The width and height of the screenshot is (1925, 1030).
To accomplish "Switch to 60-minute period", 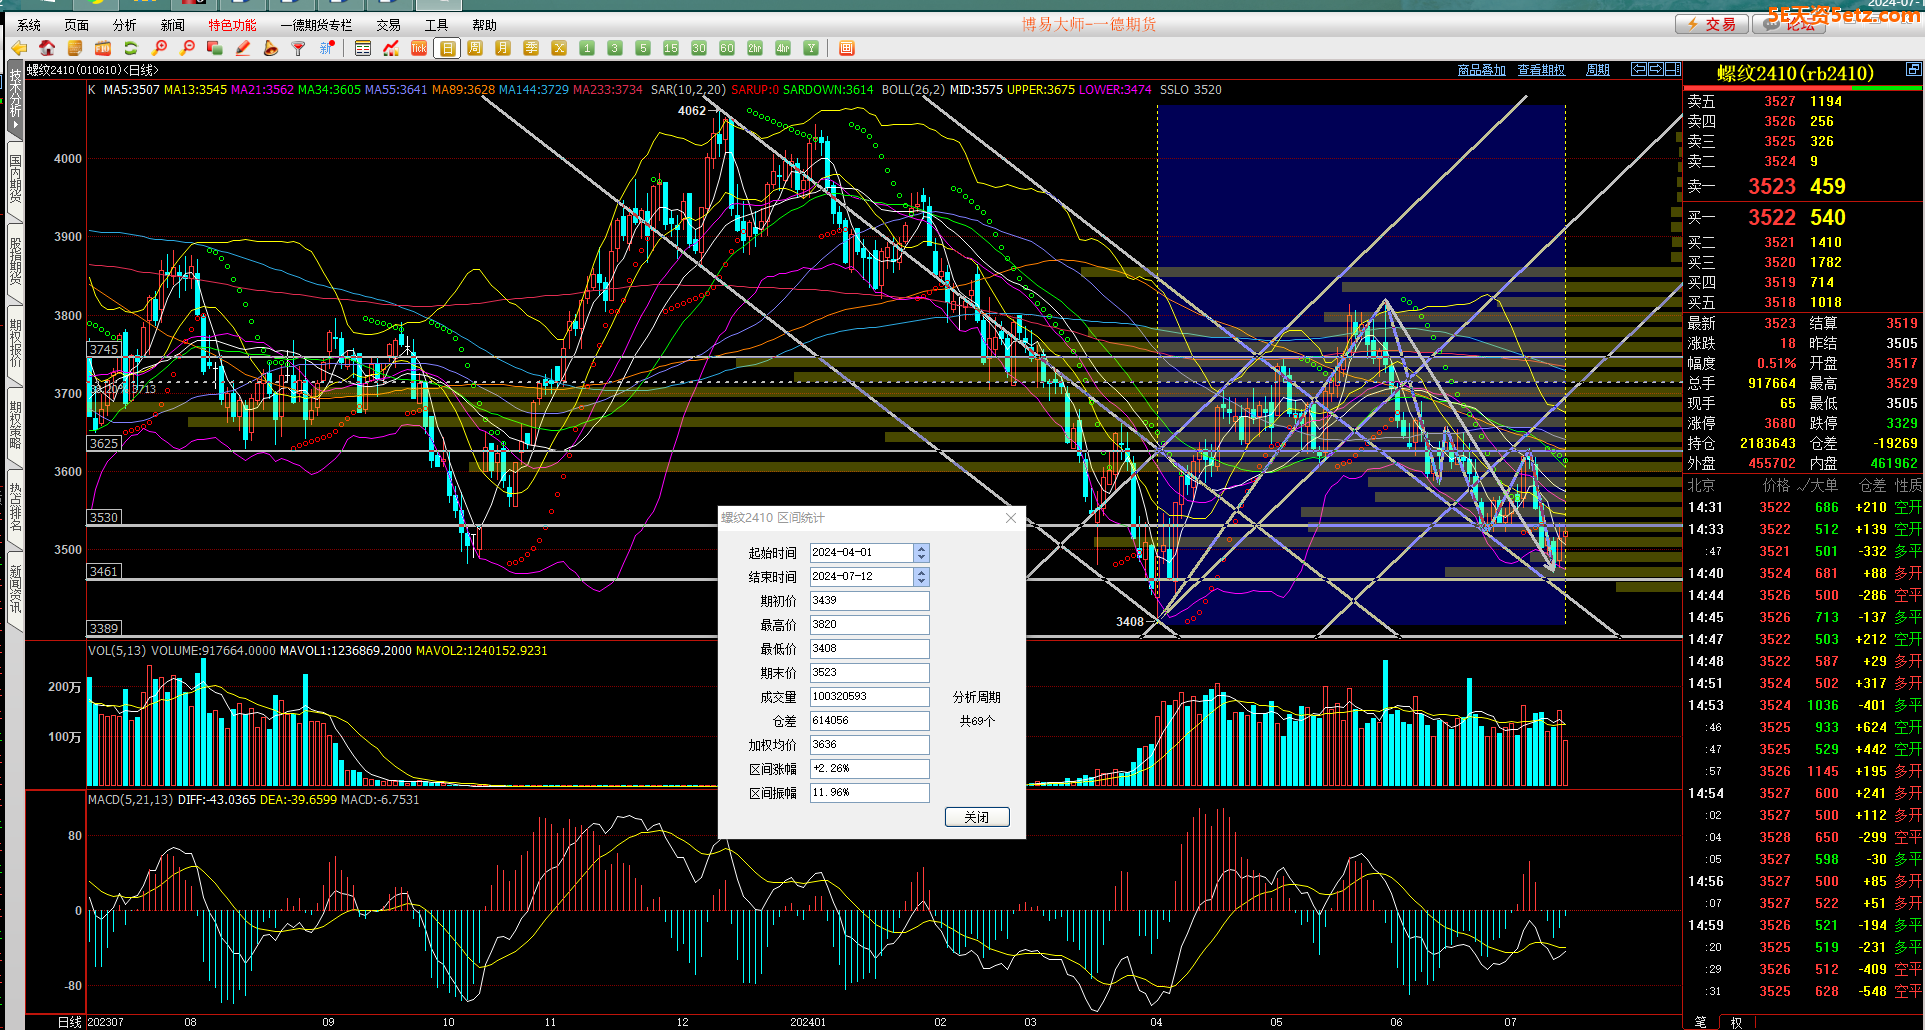I will click(x=727, y=48).
